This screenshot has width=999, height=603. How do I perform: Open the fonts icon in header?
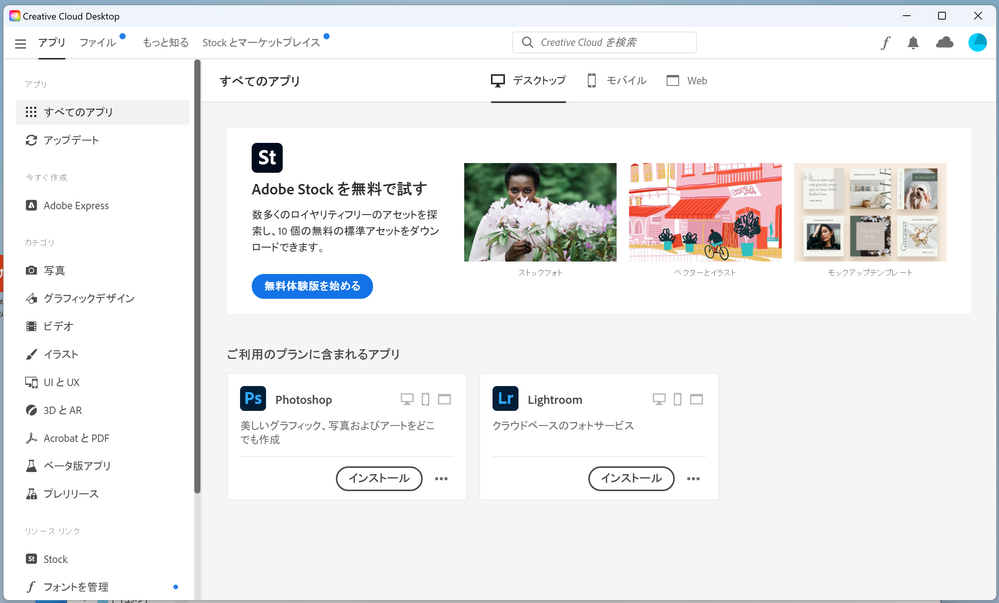(x=885, y=43)
